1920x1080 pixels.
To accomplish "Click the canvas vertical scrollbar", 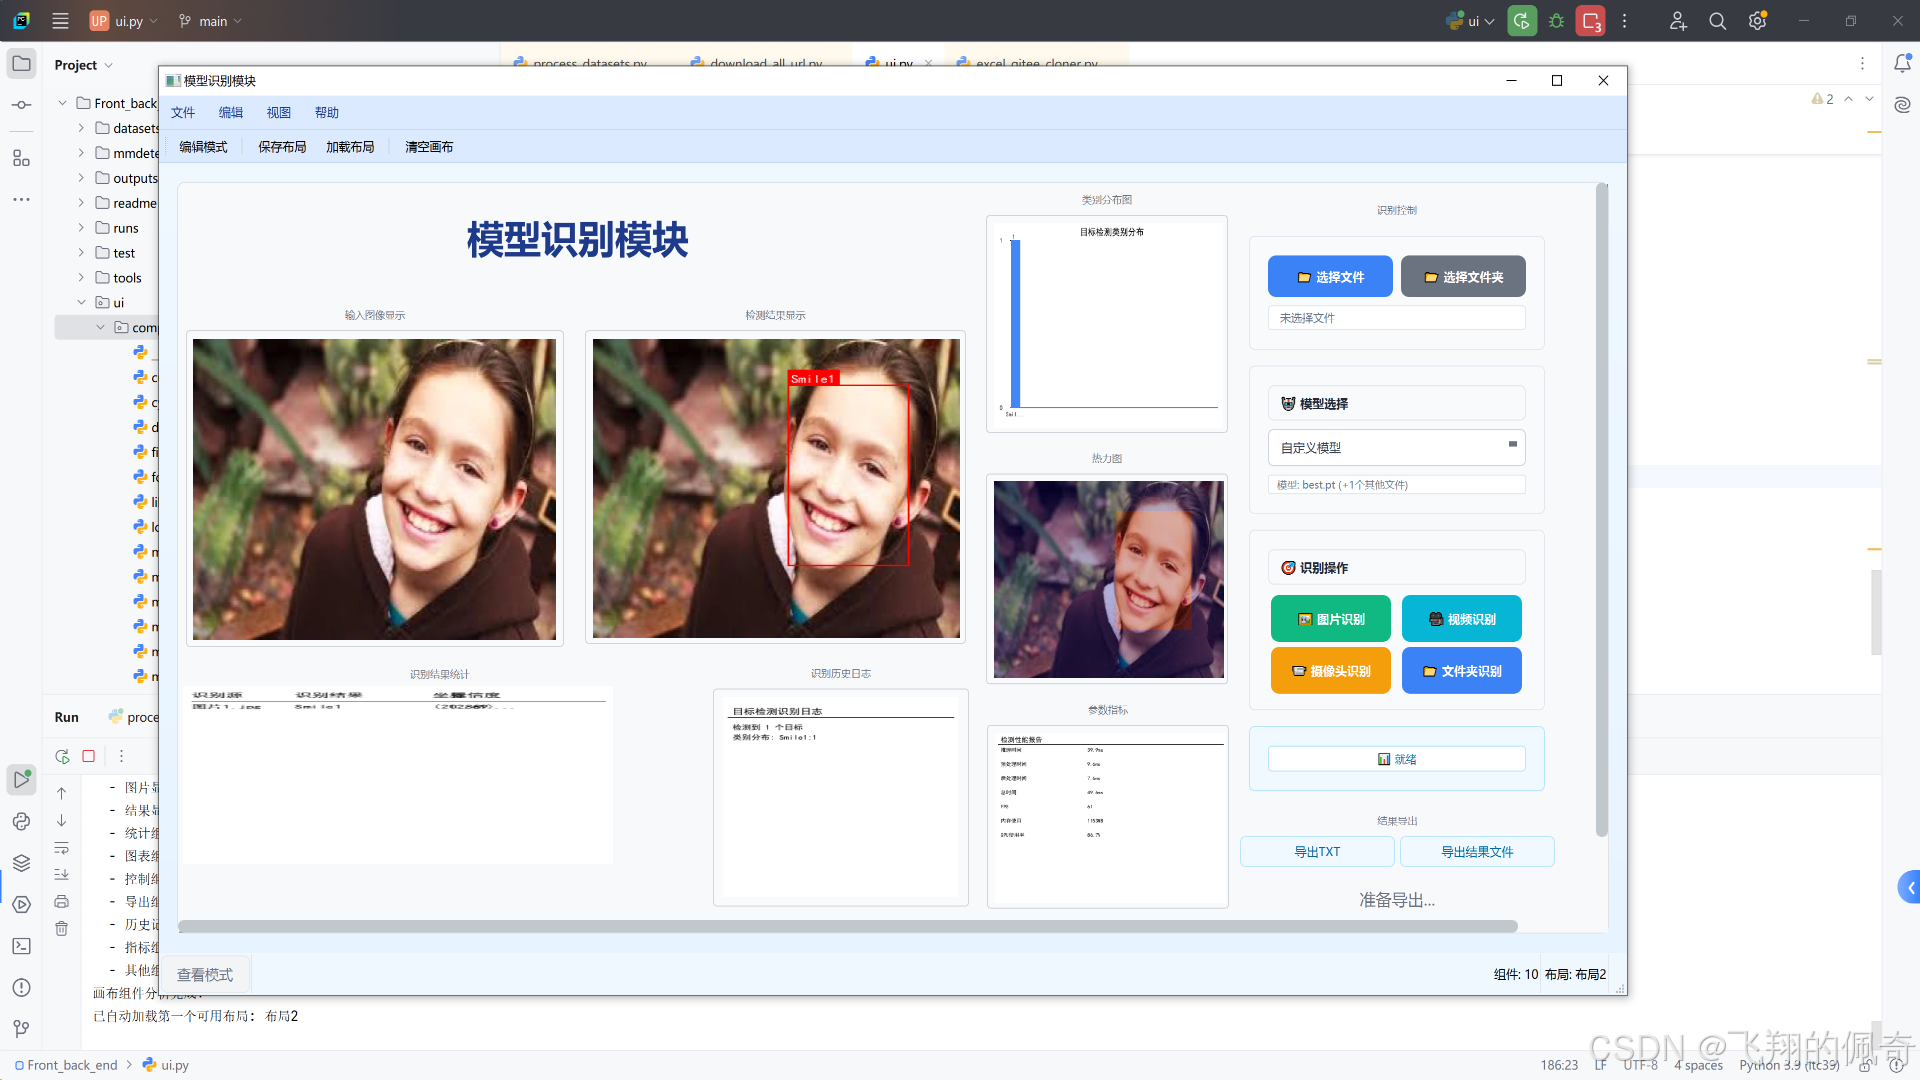I will 1601,510.
